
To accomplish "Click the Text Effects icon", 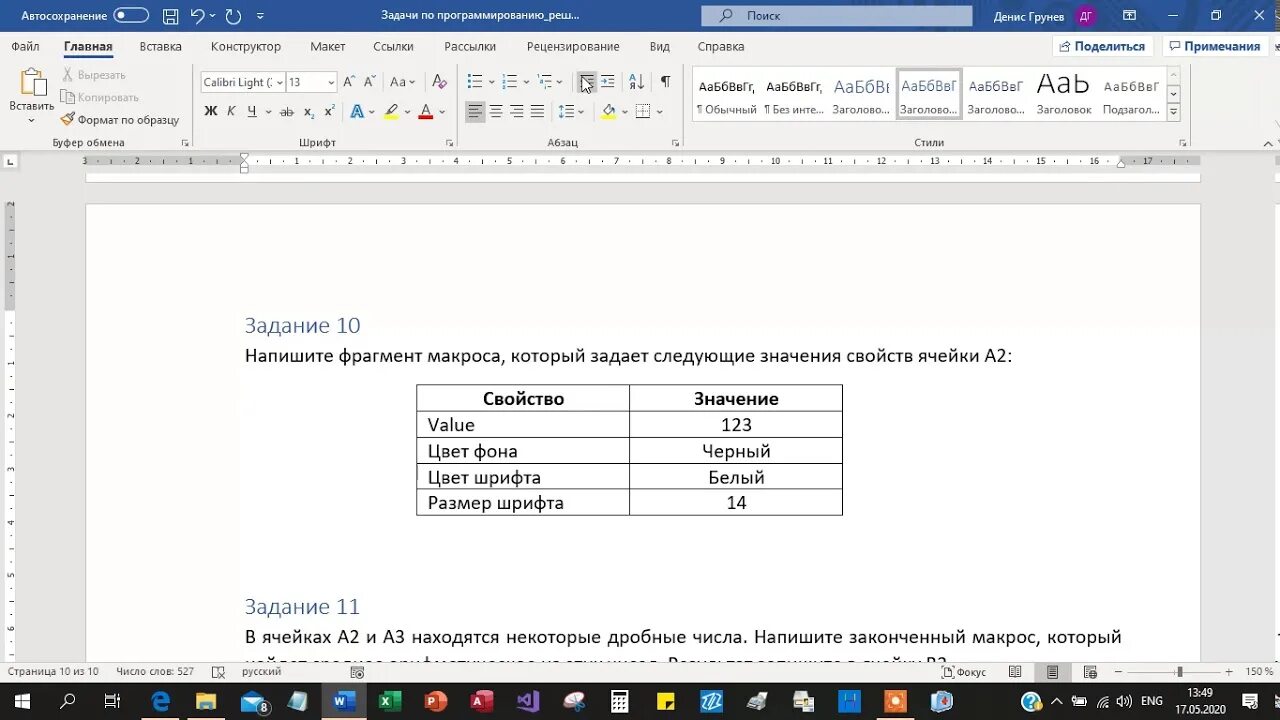I will pyautogui.click(x=357, y=111).
